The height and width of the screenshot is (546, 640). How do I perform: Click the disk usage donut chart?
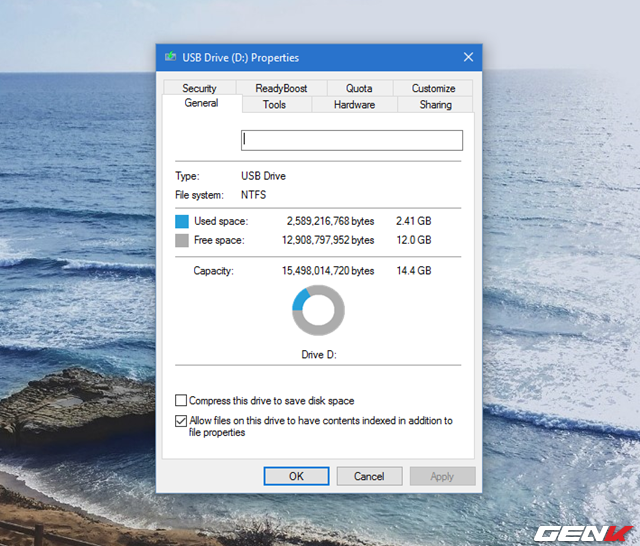coord(318,310)
